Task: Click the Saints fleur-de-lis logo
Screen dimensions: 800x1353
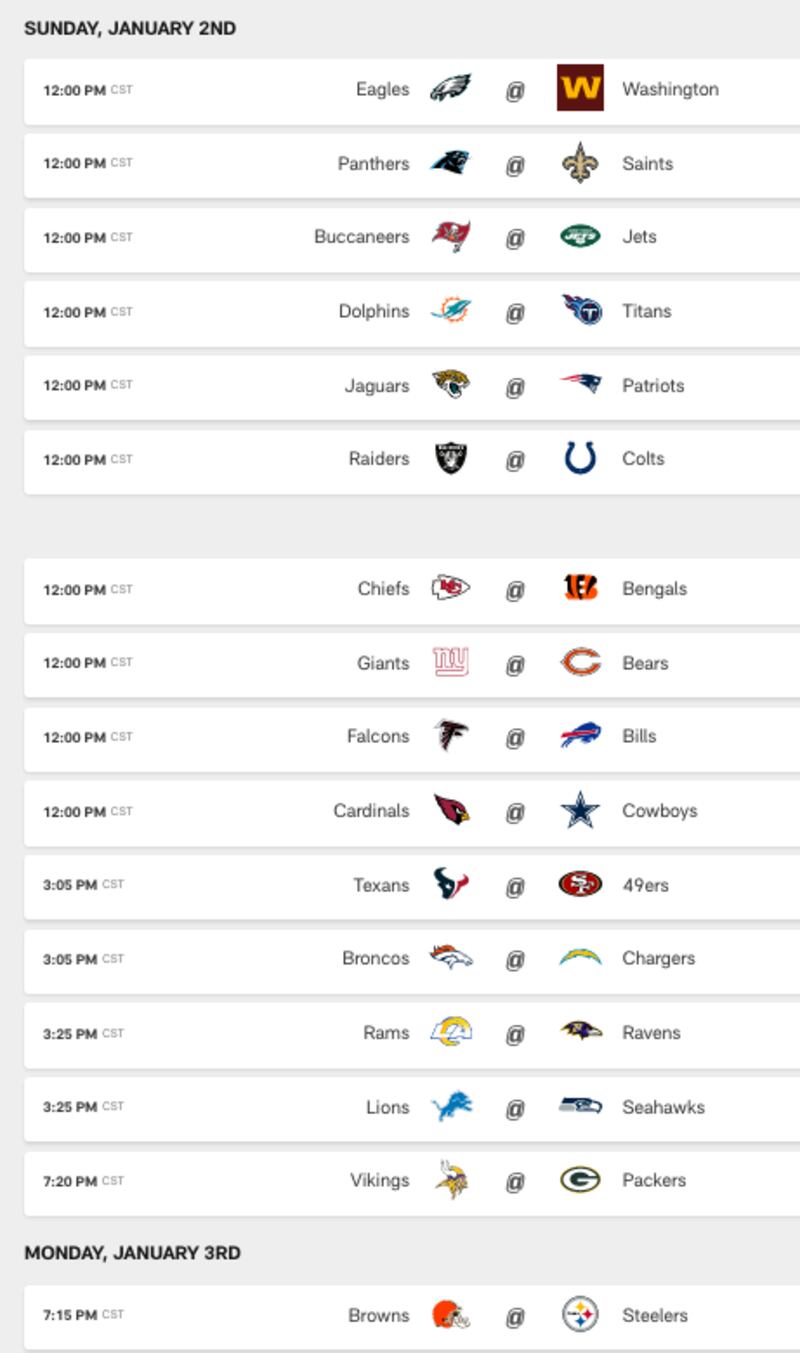Action: pos(580,163)
